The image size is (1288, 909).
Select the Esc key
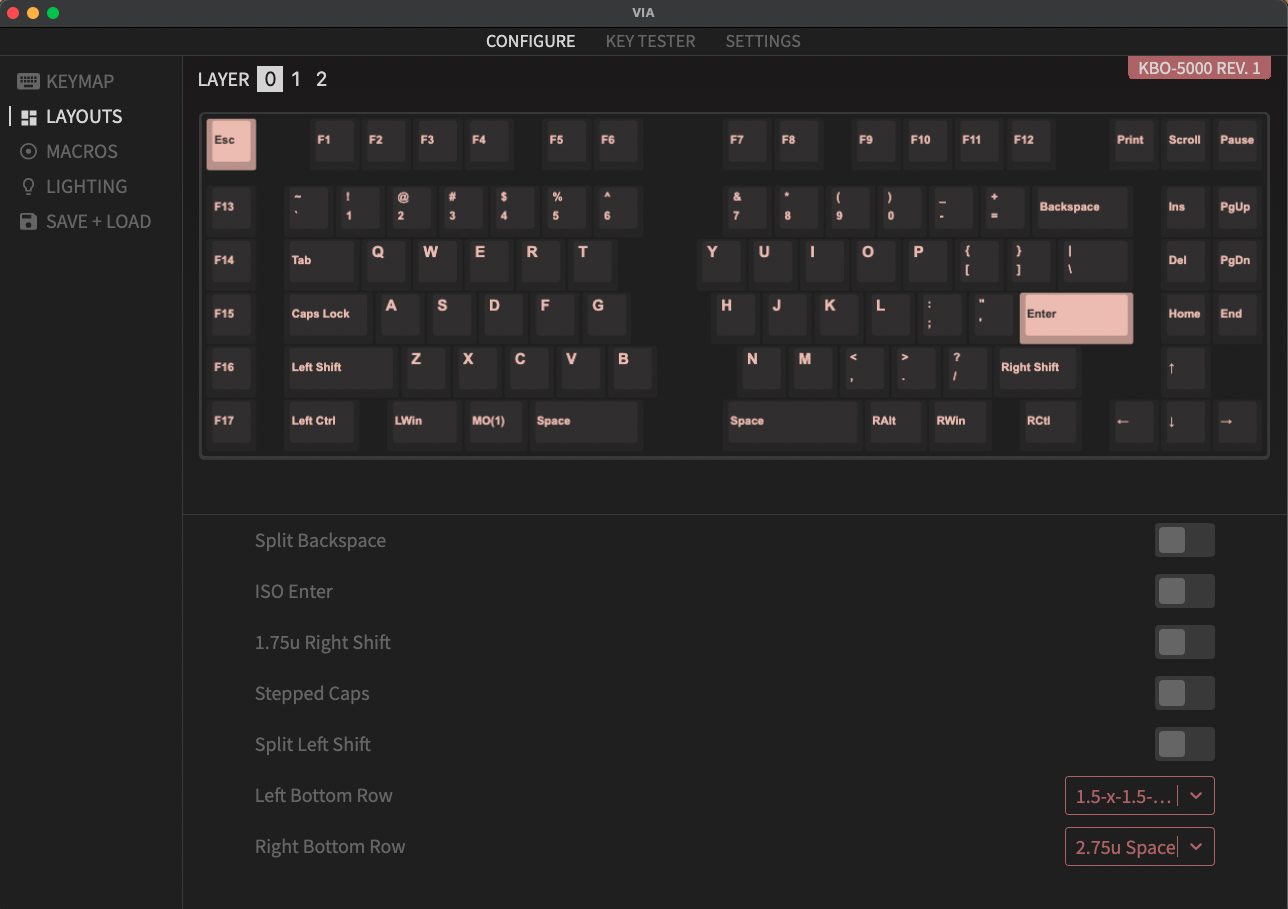tap(231, 144)
